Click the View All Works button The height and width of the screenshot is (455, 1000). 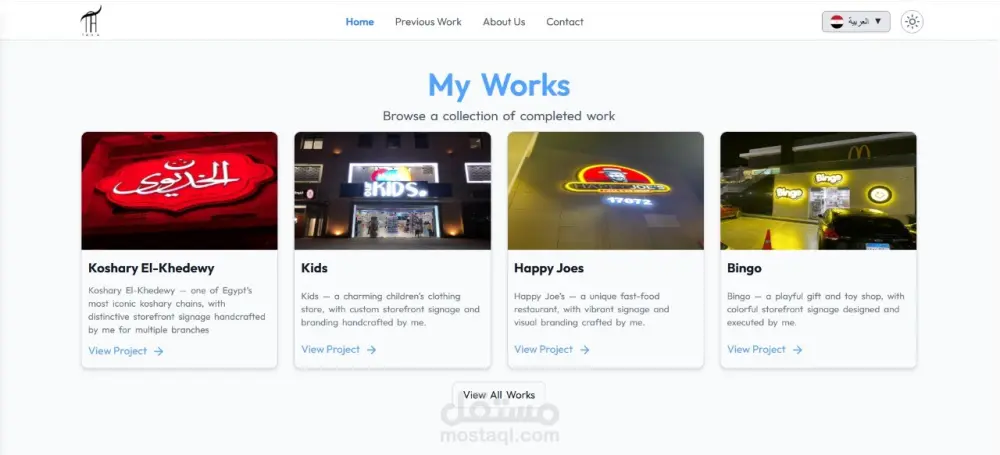click(499, 395)
